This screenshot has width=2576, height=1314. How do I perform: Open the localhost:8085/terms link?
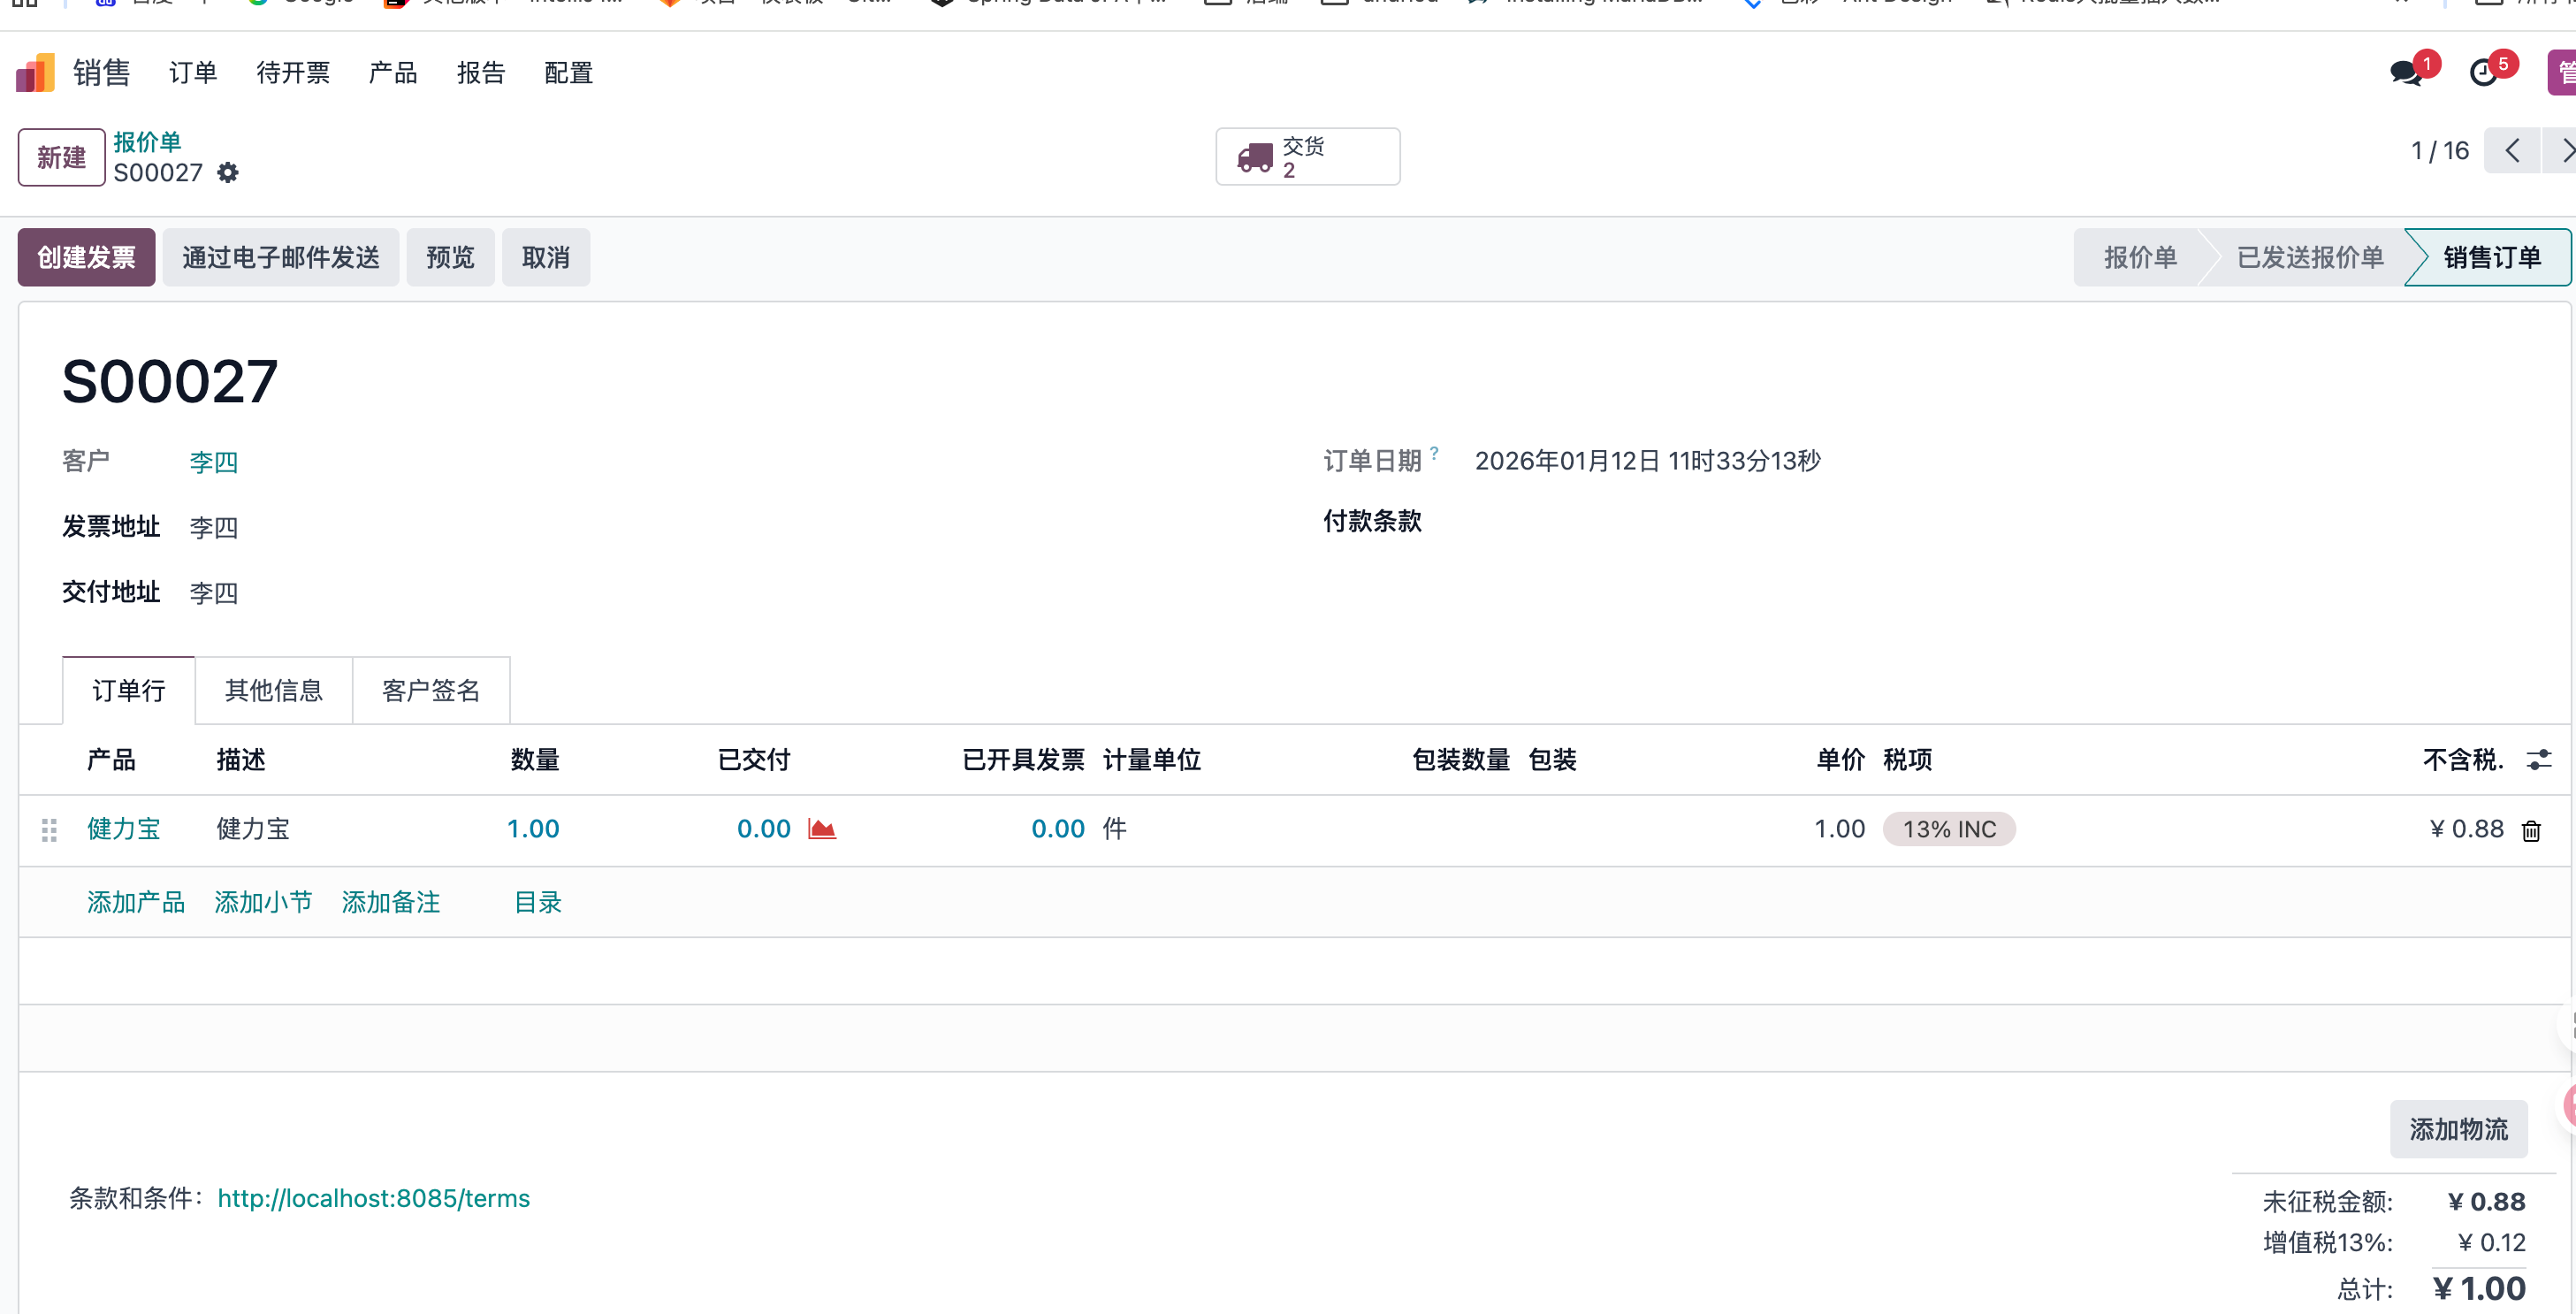point(374,1199)
